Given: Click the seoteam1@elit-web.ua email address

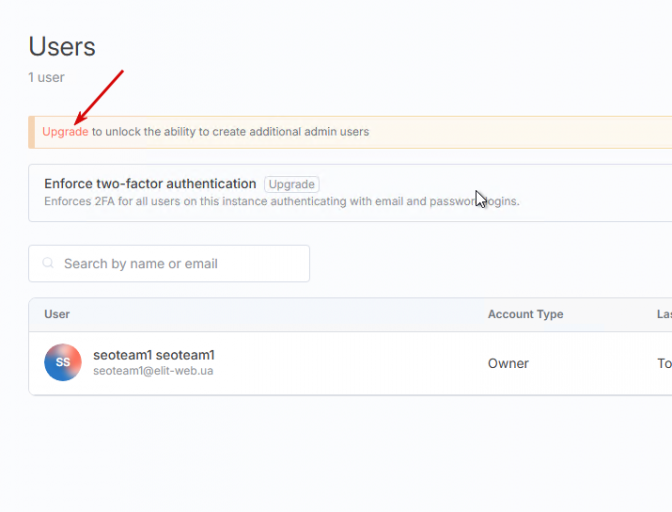Looking at the screenshot, I should pyautogui.click(x=153, y=371).
